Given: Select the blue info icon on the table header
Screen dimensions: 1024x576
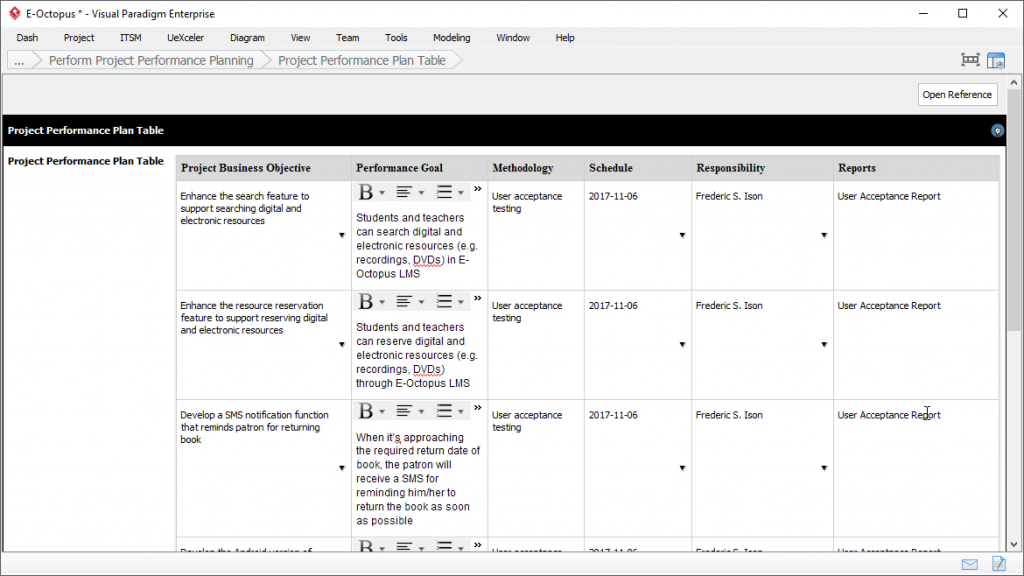Looking at the screenshot, I should (x=997, y=130).
